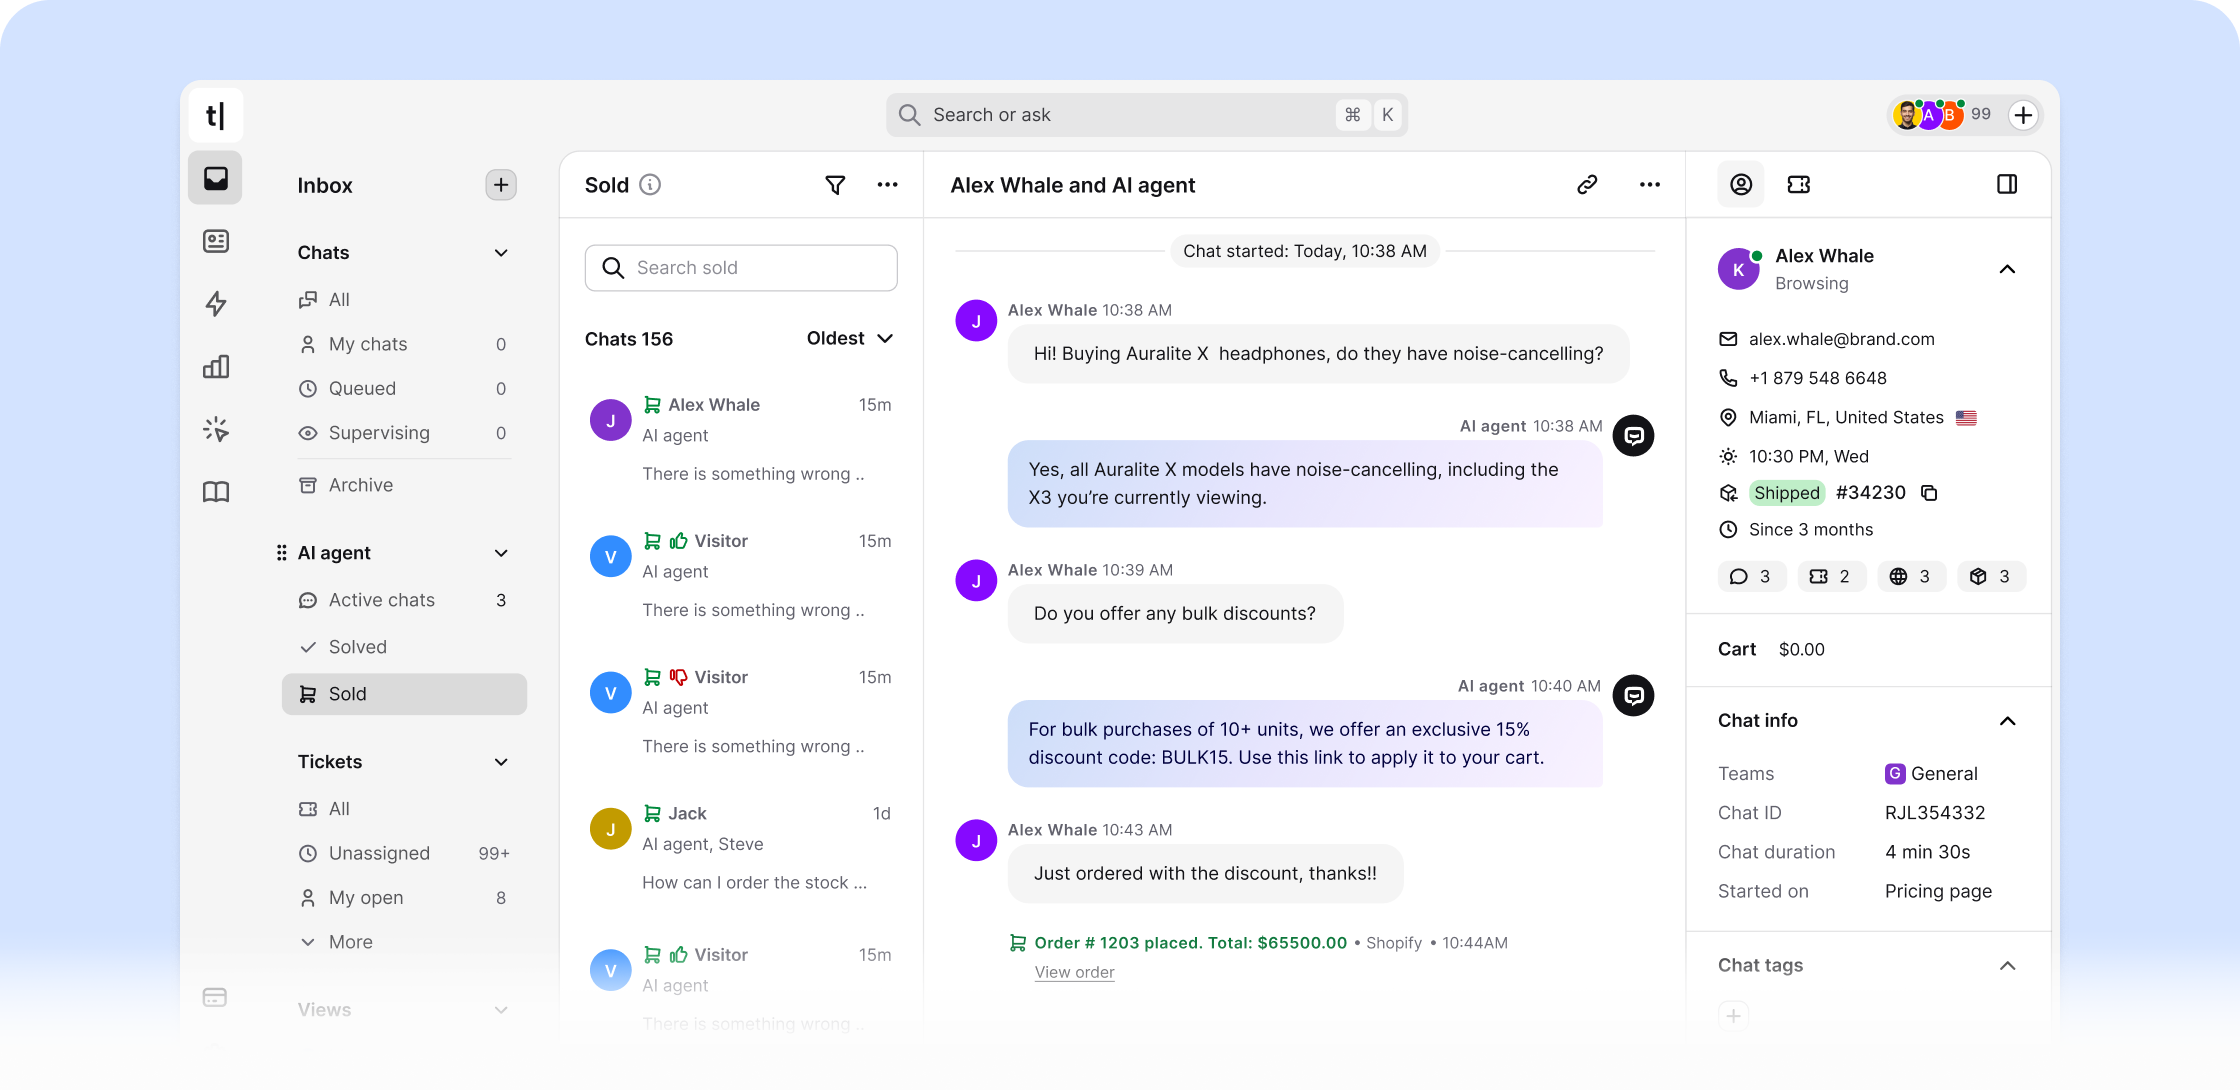Image resolution: width=2240 pixels, height=1090 pixels.
Task: Open Solved under AI agent section
Action: 357,646
